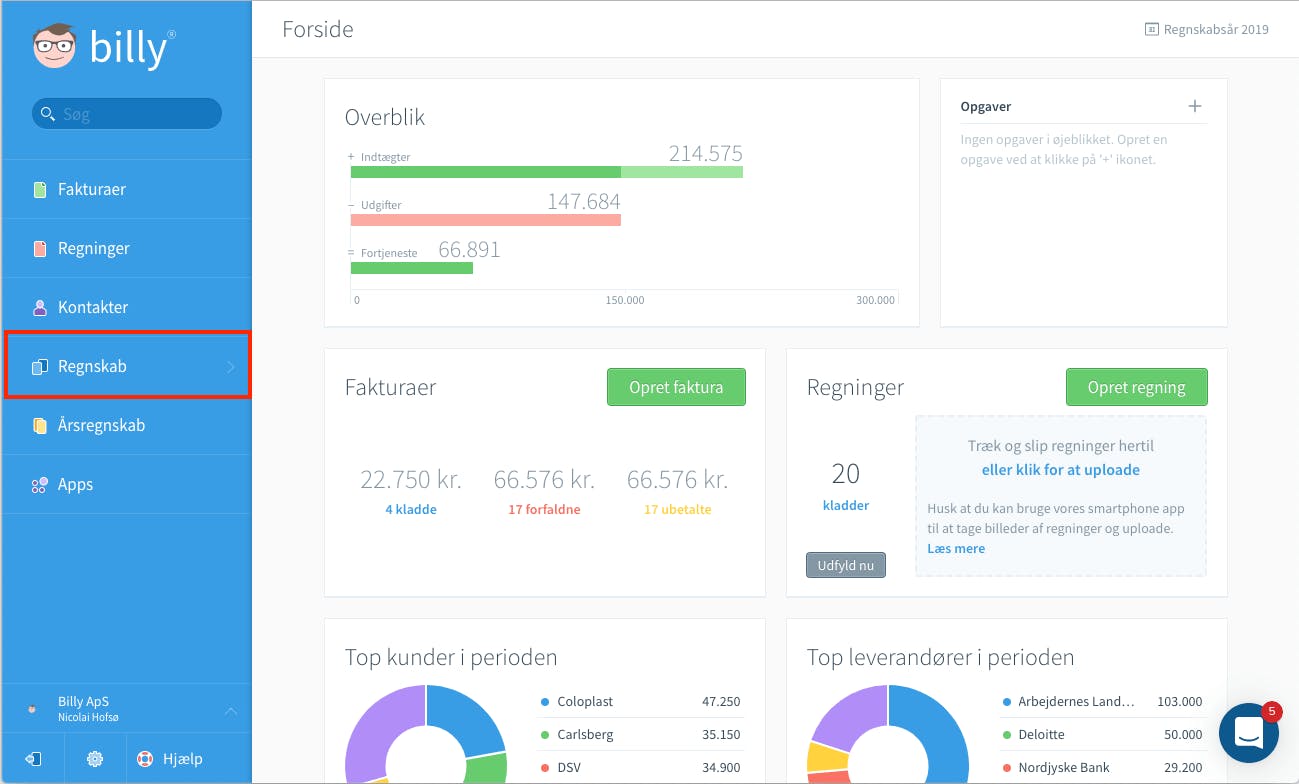The height and width of the screenshot is (784, 1299).
Task: Click the 17 forfaldne link
Action: (544, 509)
